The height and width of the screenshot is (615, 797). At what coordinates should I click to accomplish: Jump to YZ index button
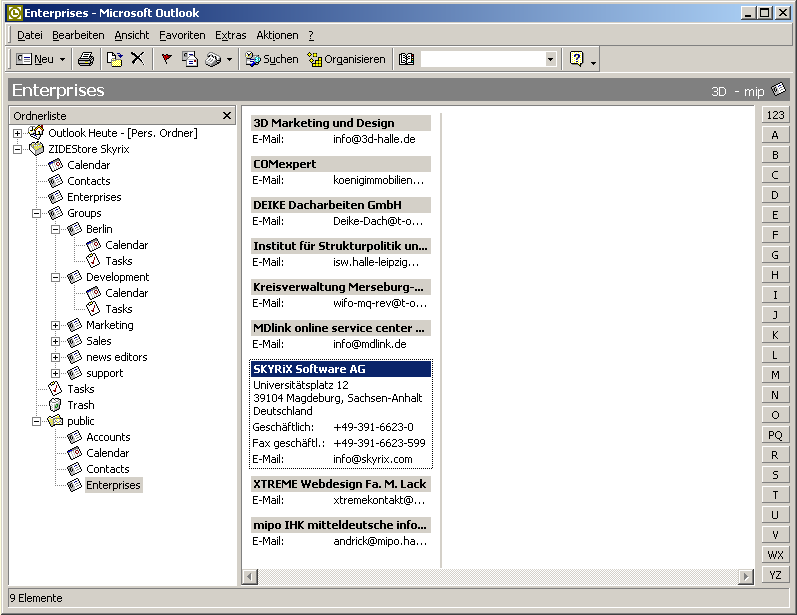point(775,575)
